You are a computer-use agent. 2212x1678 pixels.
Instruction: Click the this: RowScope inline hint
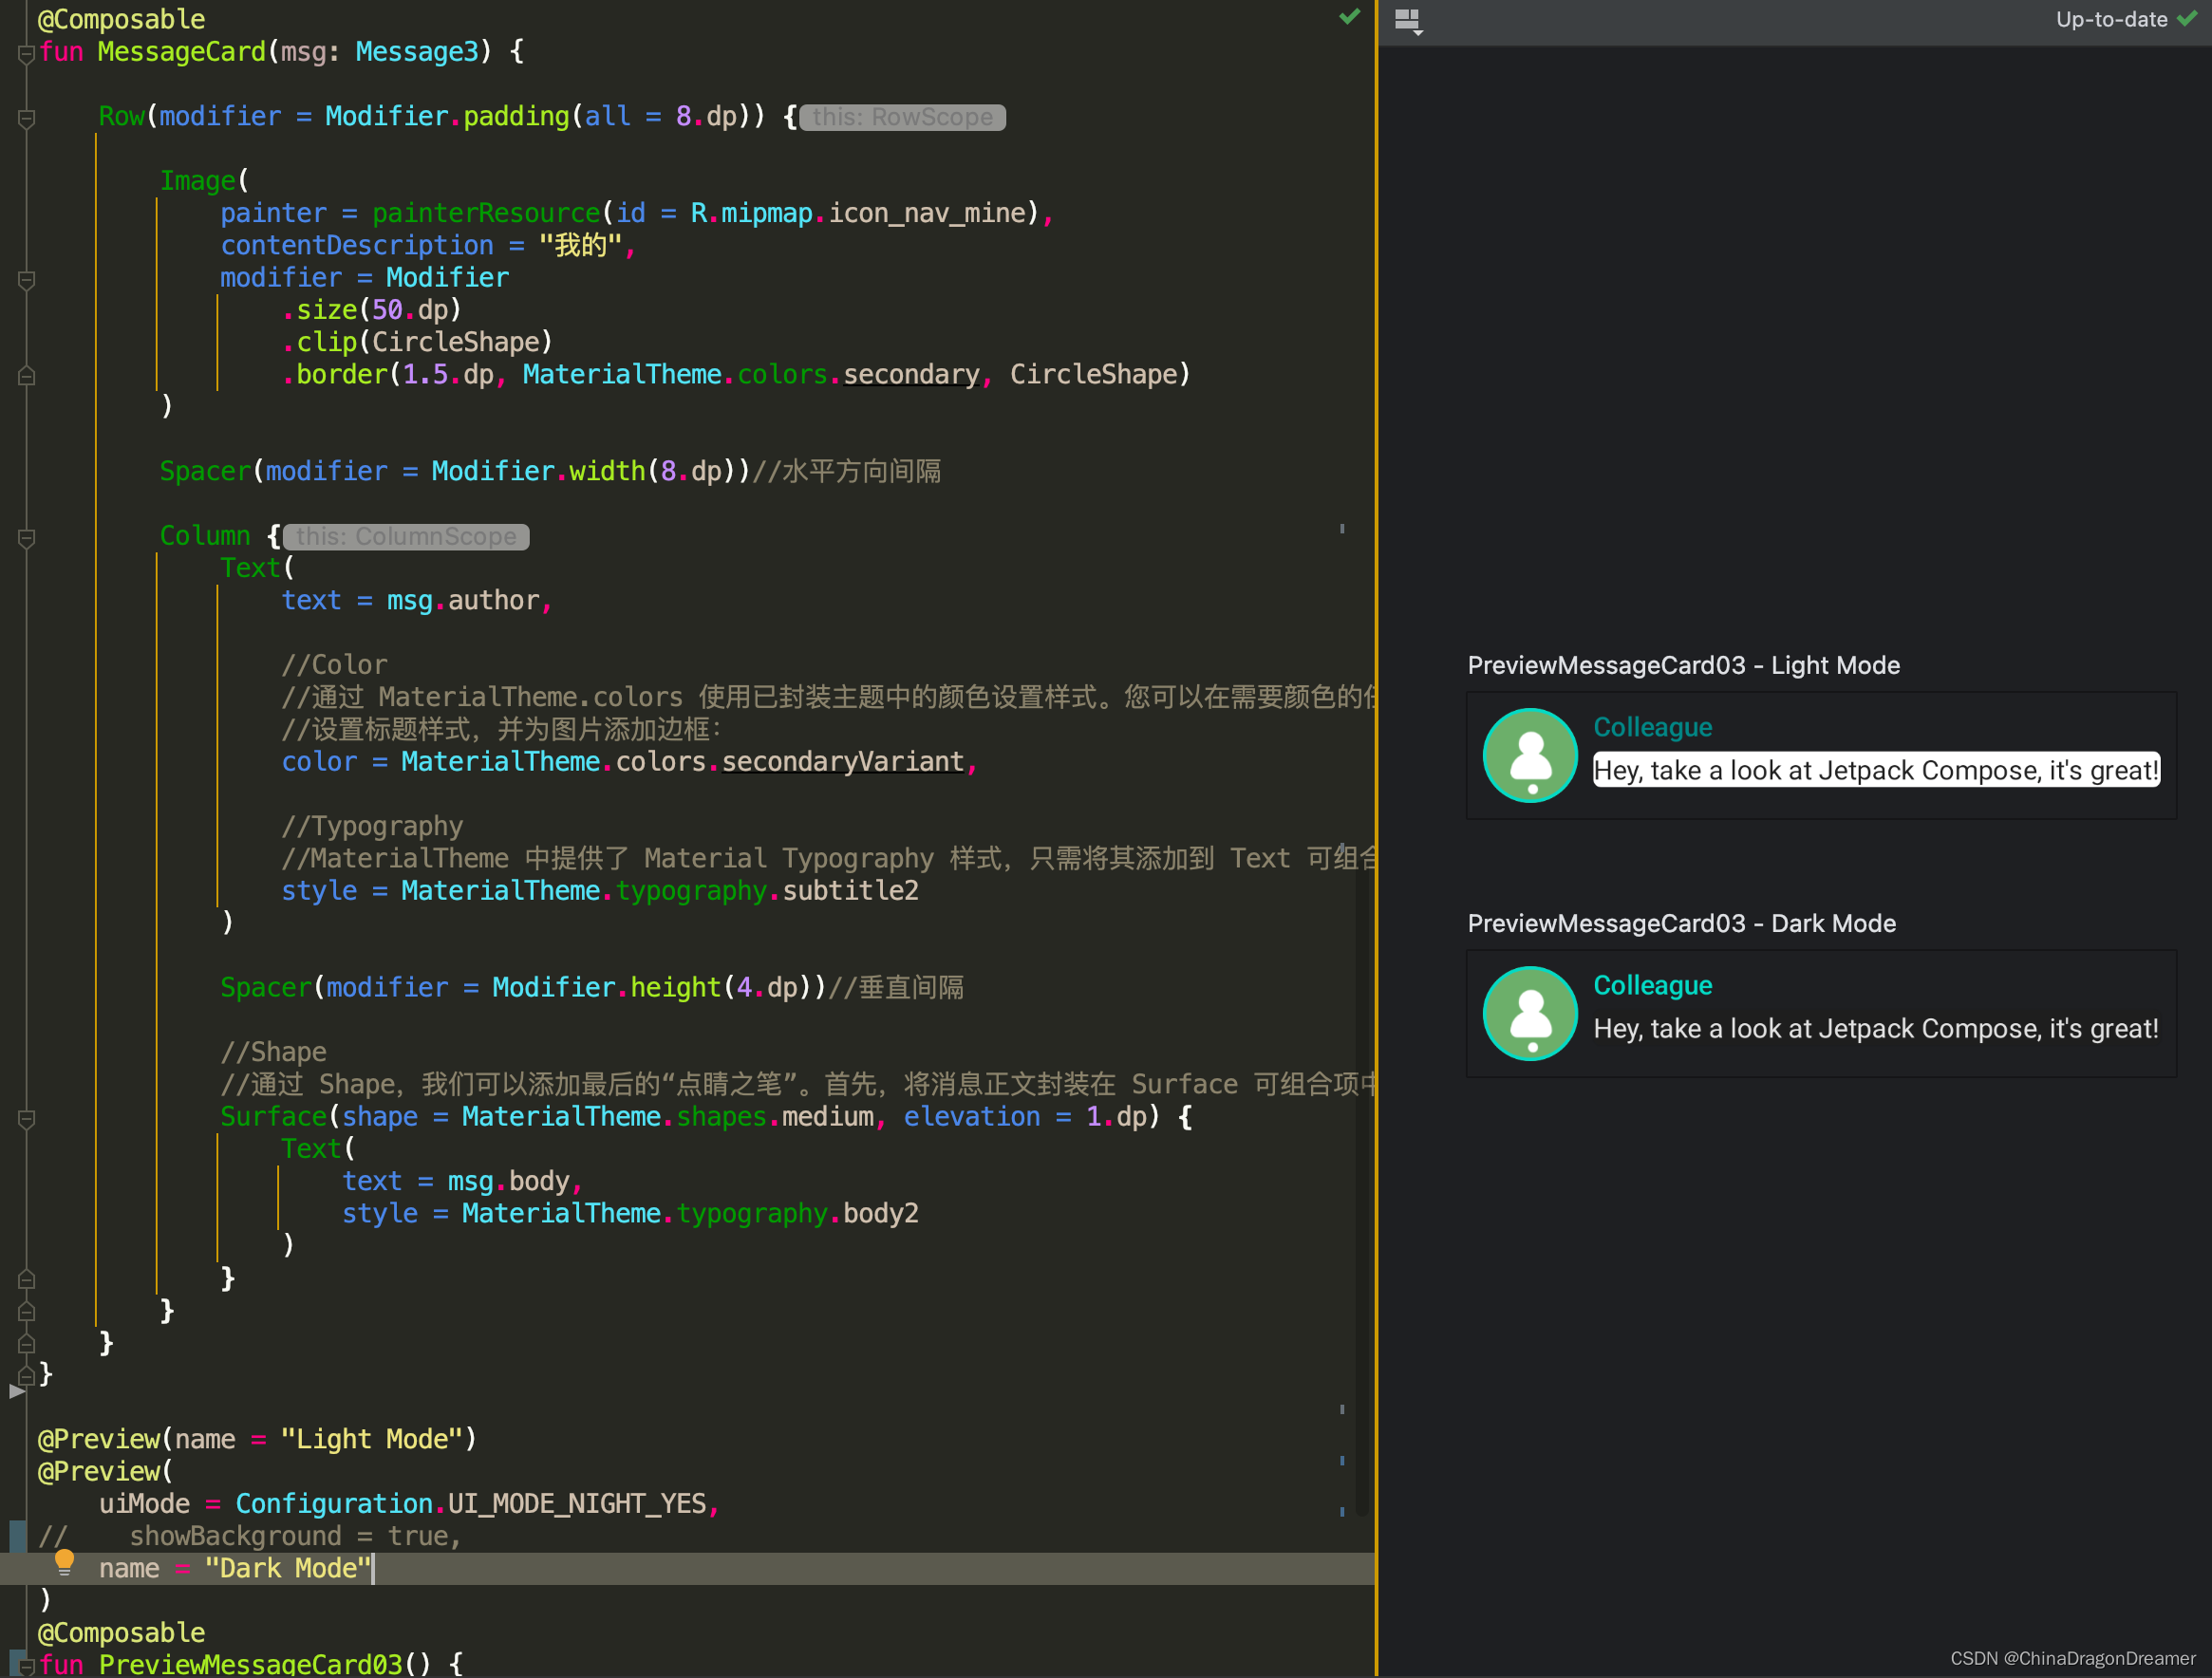pyautogui.click(x=901, y=117)
